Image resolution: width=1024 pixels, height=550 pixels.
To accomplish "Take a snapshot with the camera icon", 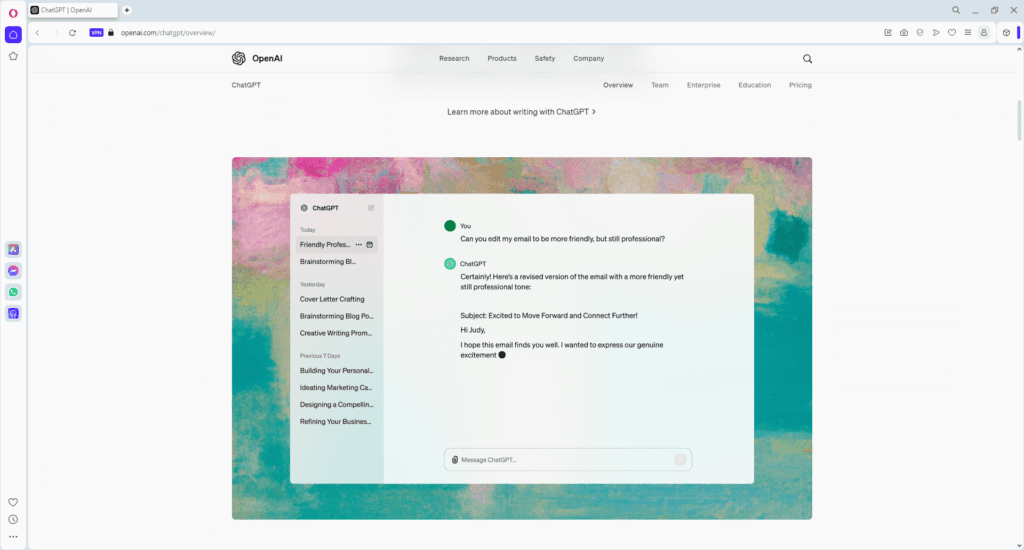I will [x=904, y=33].
